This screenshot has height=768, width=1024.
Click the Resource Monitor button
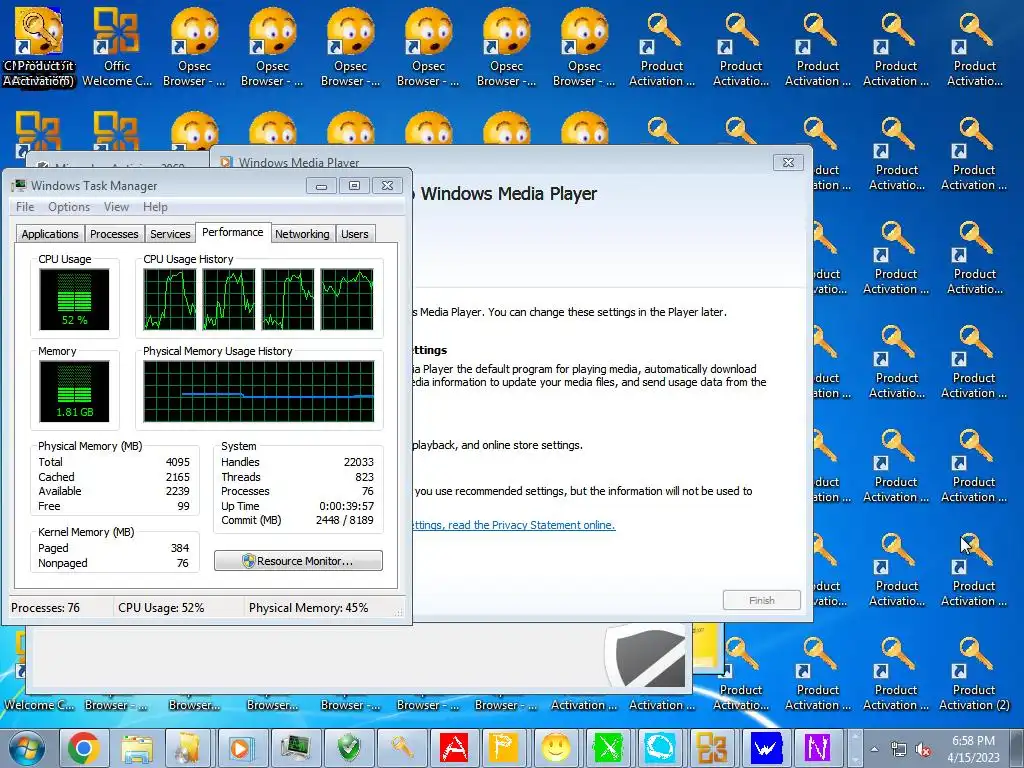tap(298, 561)
